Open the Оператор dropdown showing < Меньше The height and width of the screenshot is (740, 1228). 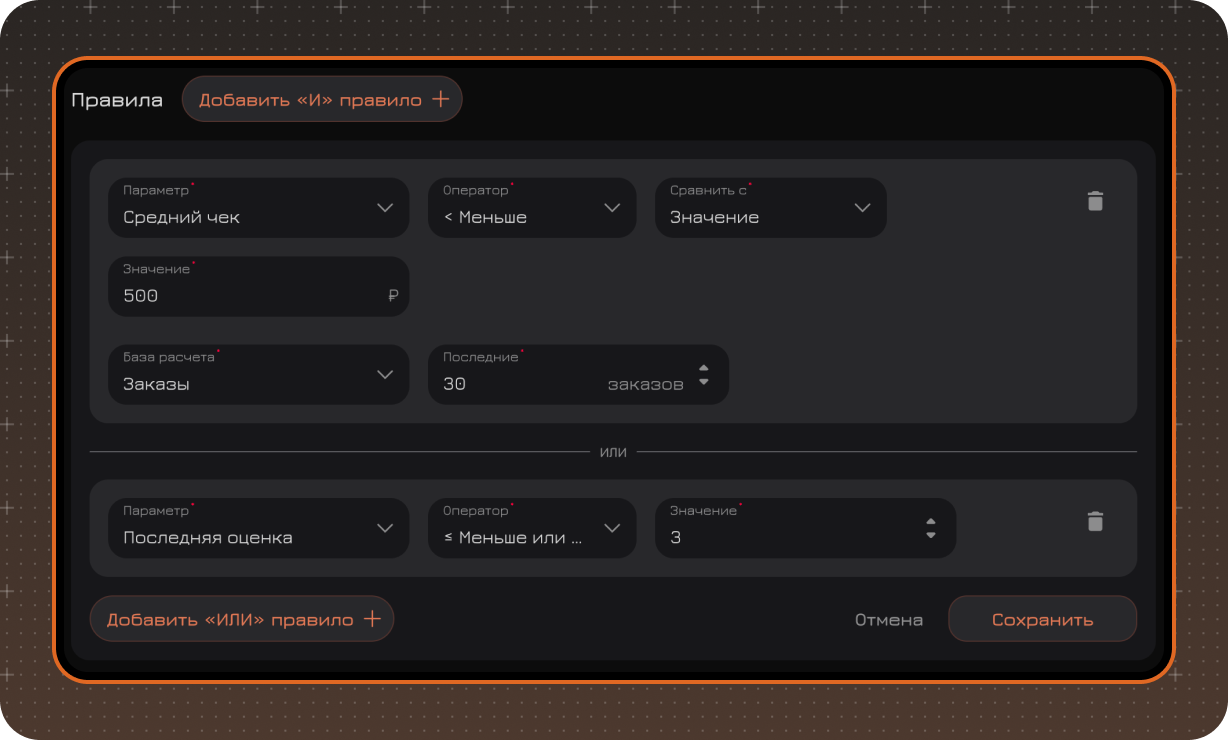(532, 208)
